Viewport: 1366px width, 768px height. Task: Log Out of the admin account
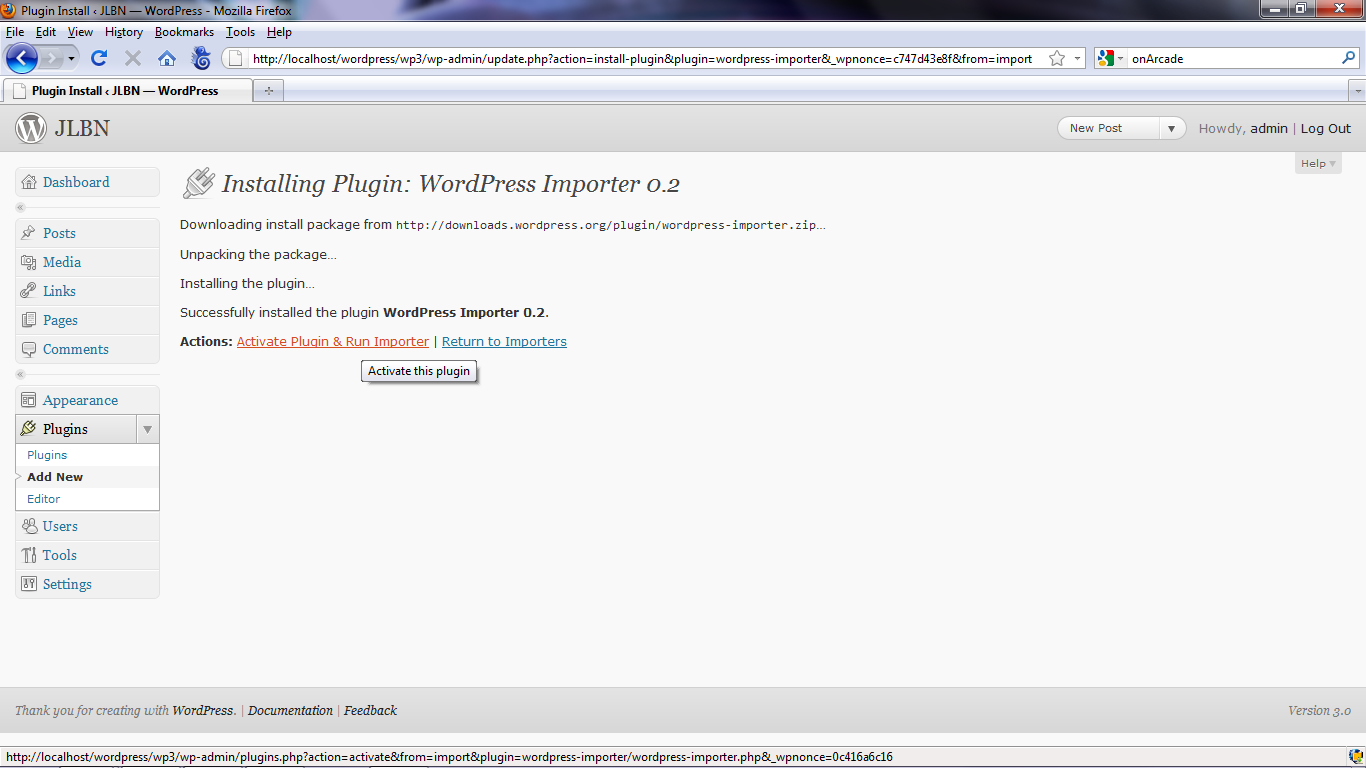1325,128
